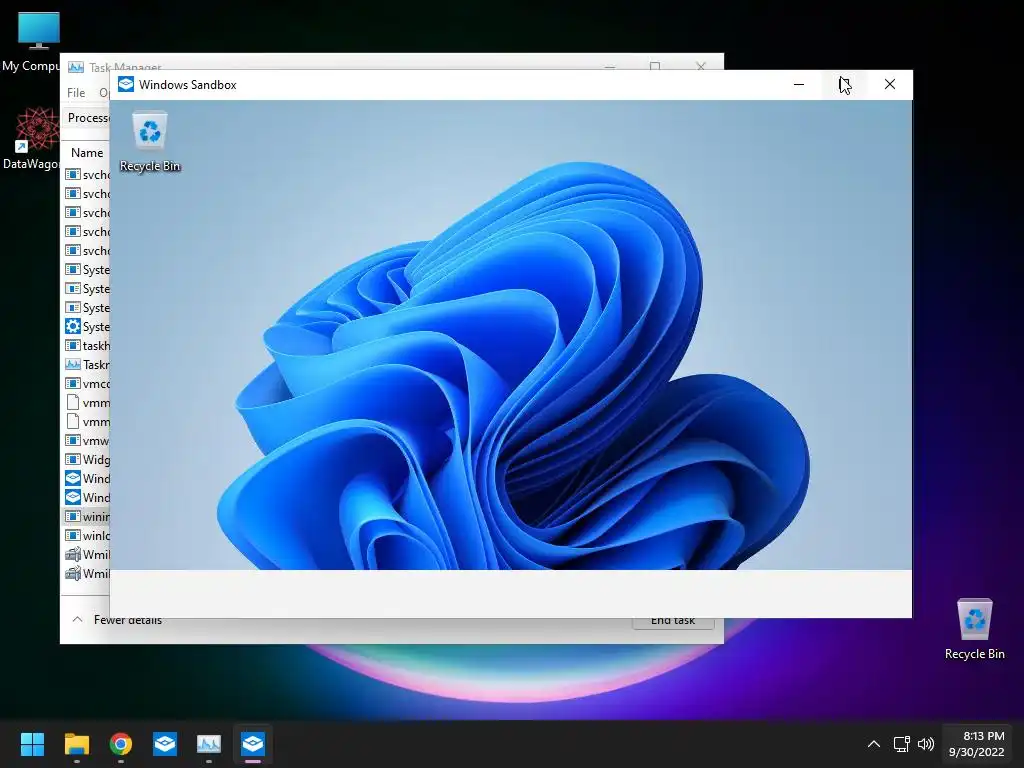The height and width of the screenshot is (768, 1024).
Task: Select the second Wind sandbox-icon process row
Action: pos(87,498)
